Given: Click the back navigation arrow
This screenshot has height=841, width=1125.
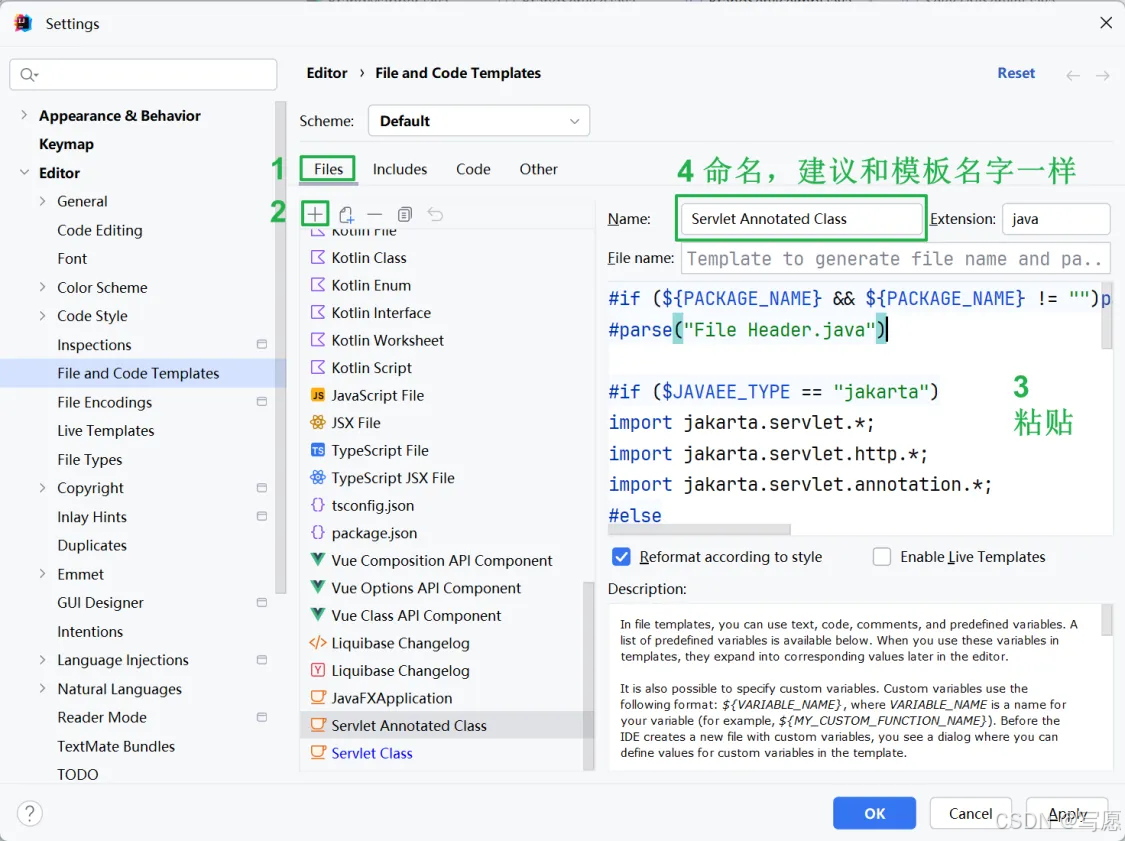Looking at the screenshot, I should [x=1073, y=75].
